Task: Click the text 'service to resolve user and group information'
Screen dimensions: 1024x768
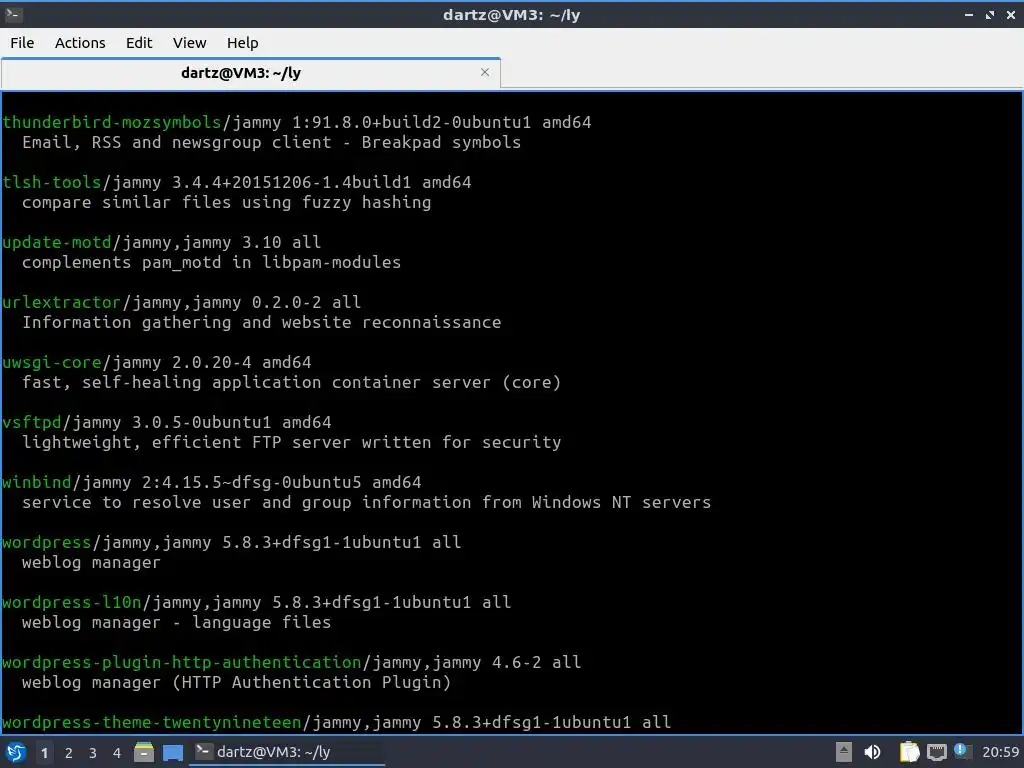Action: [246, 503]
